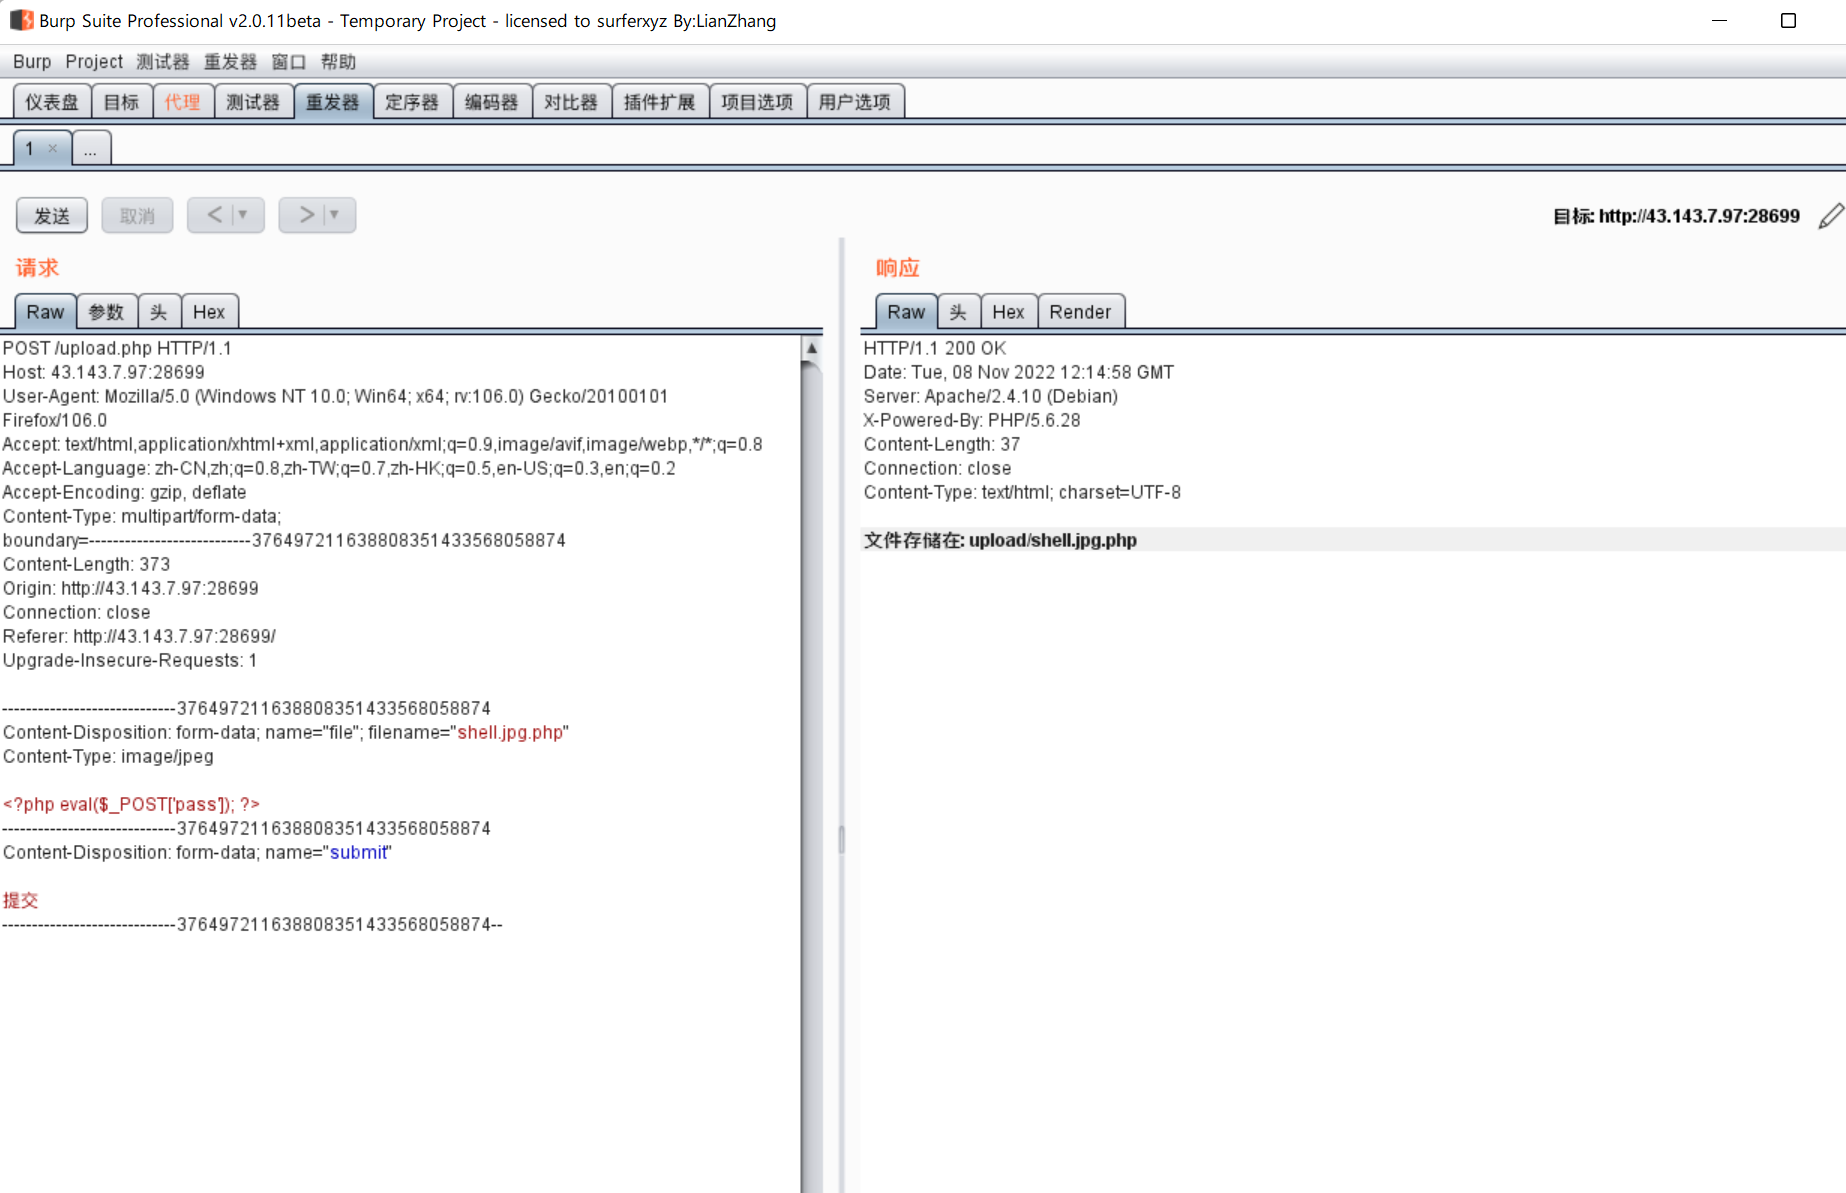Click the Upgrade-Insecure-Requests: 1 line
This screenshot has width=1846, height=1193.
[130, 661]
